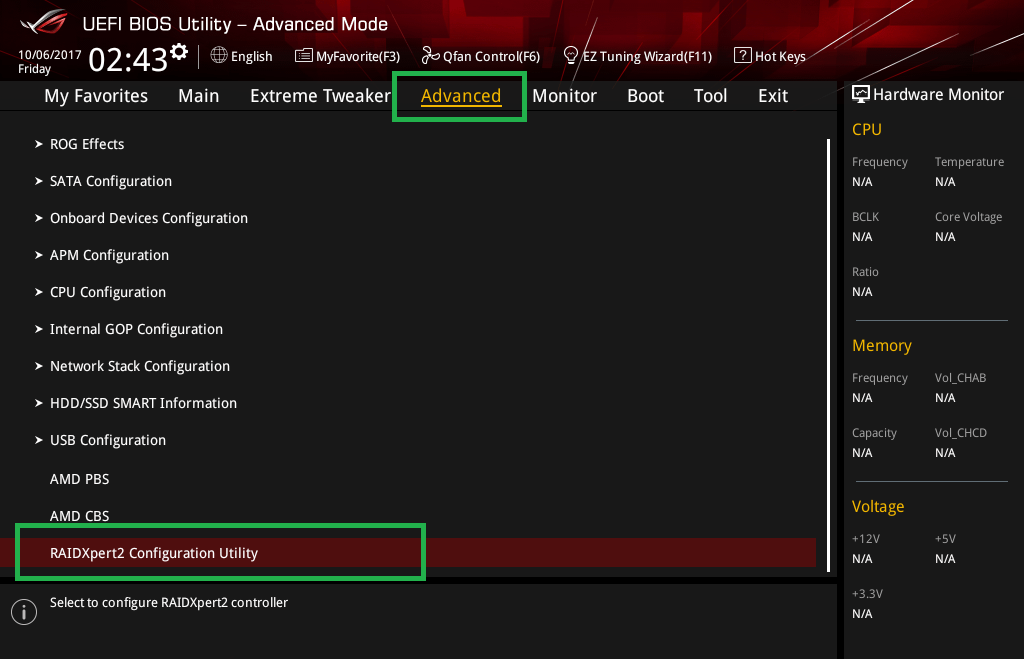The width and height of the screenshot is (1024, 659).
Task: Open the Boot tab
Action: pyautogui.click(x=645, y=96)
